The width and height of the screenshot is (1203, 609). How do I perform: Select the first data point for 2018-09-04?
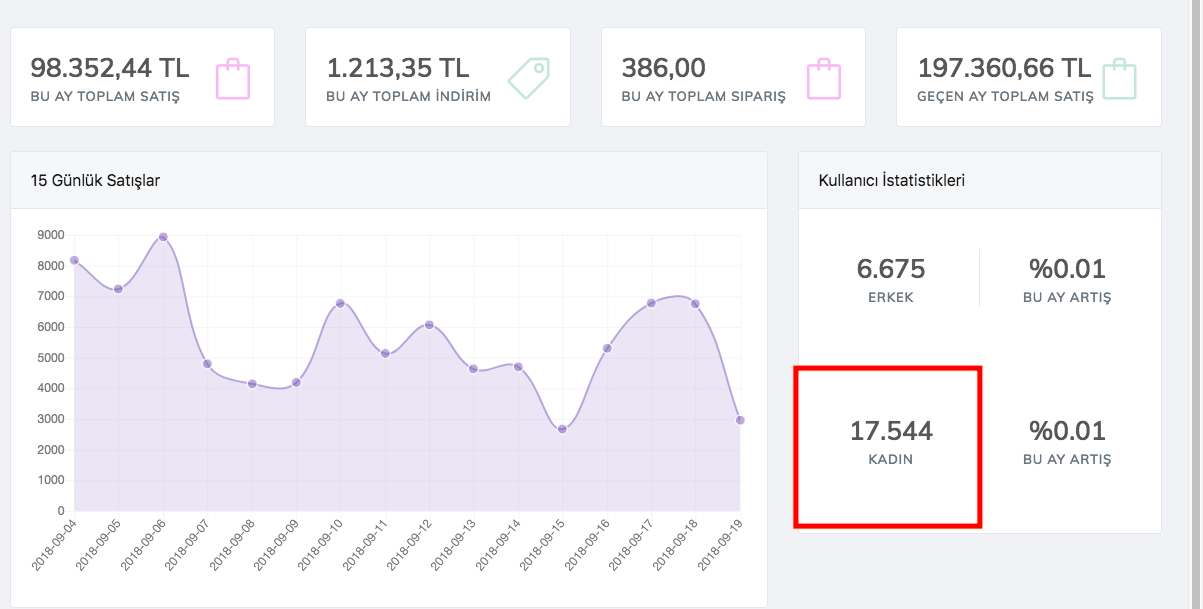(x=74, y=260)
